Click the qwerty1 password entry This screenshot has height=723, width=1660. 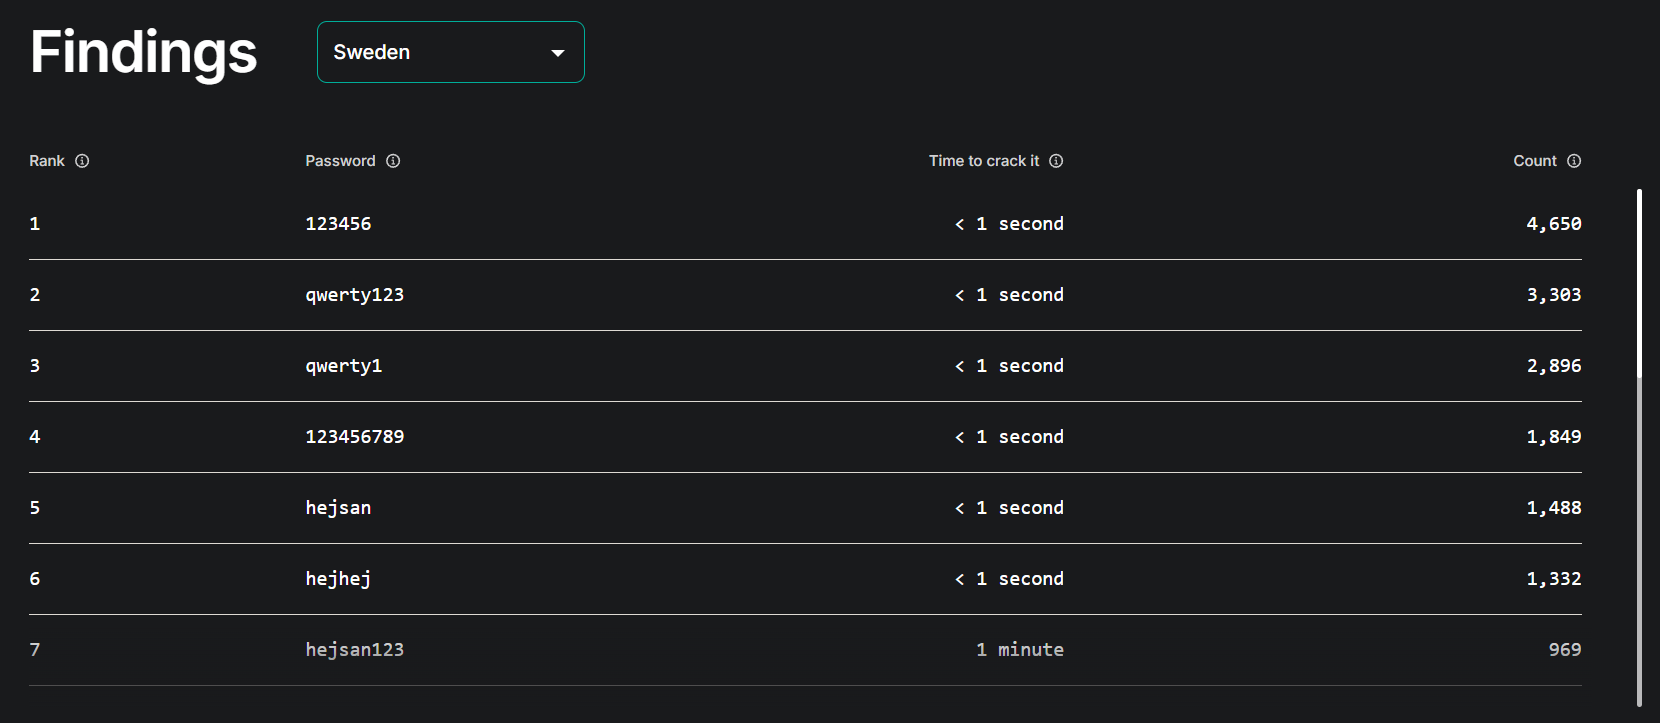pyautogui.click(x=344, y=366)
